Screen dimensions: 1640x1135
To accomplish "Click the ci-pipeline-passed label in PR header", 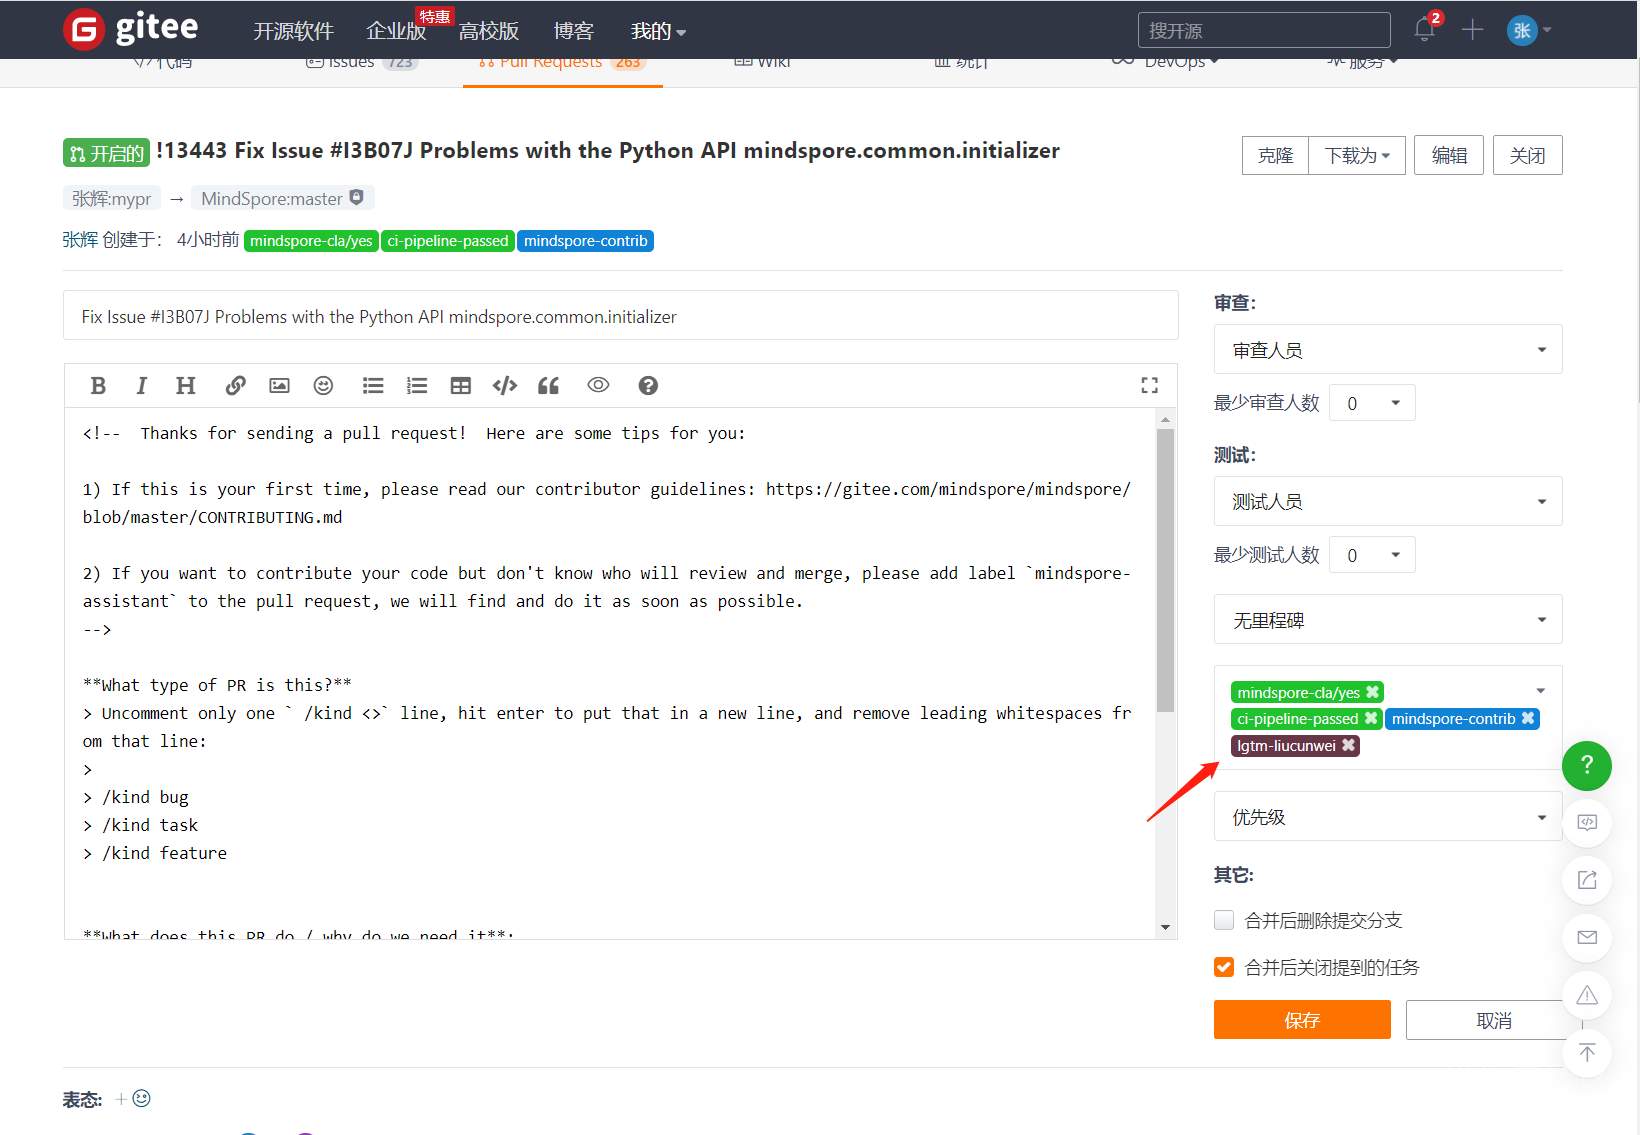I will tap(448, 241).
